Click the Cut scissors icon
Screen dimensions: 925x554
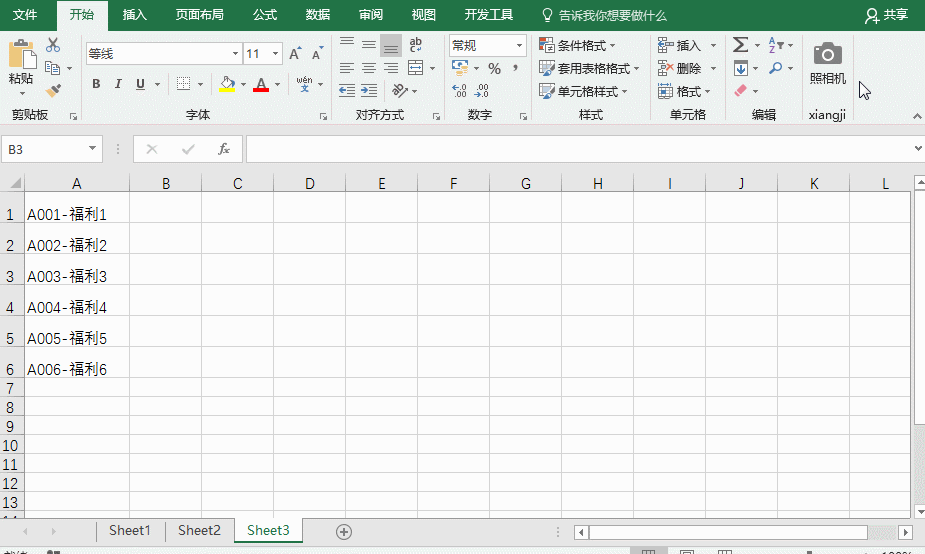[53, 45]
